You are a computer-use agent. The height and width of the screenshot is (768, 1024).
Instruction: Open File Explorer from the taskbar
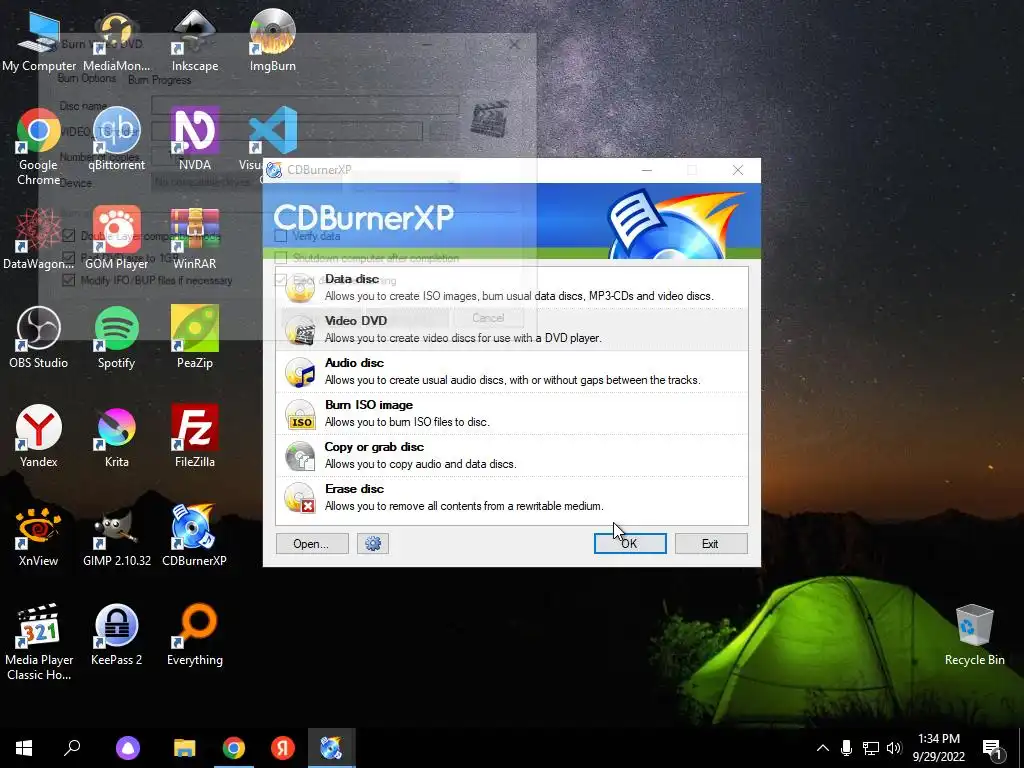tap(185, 748)
